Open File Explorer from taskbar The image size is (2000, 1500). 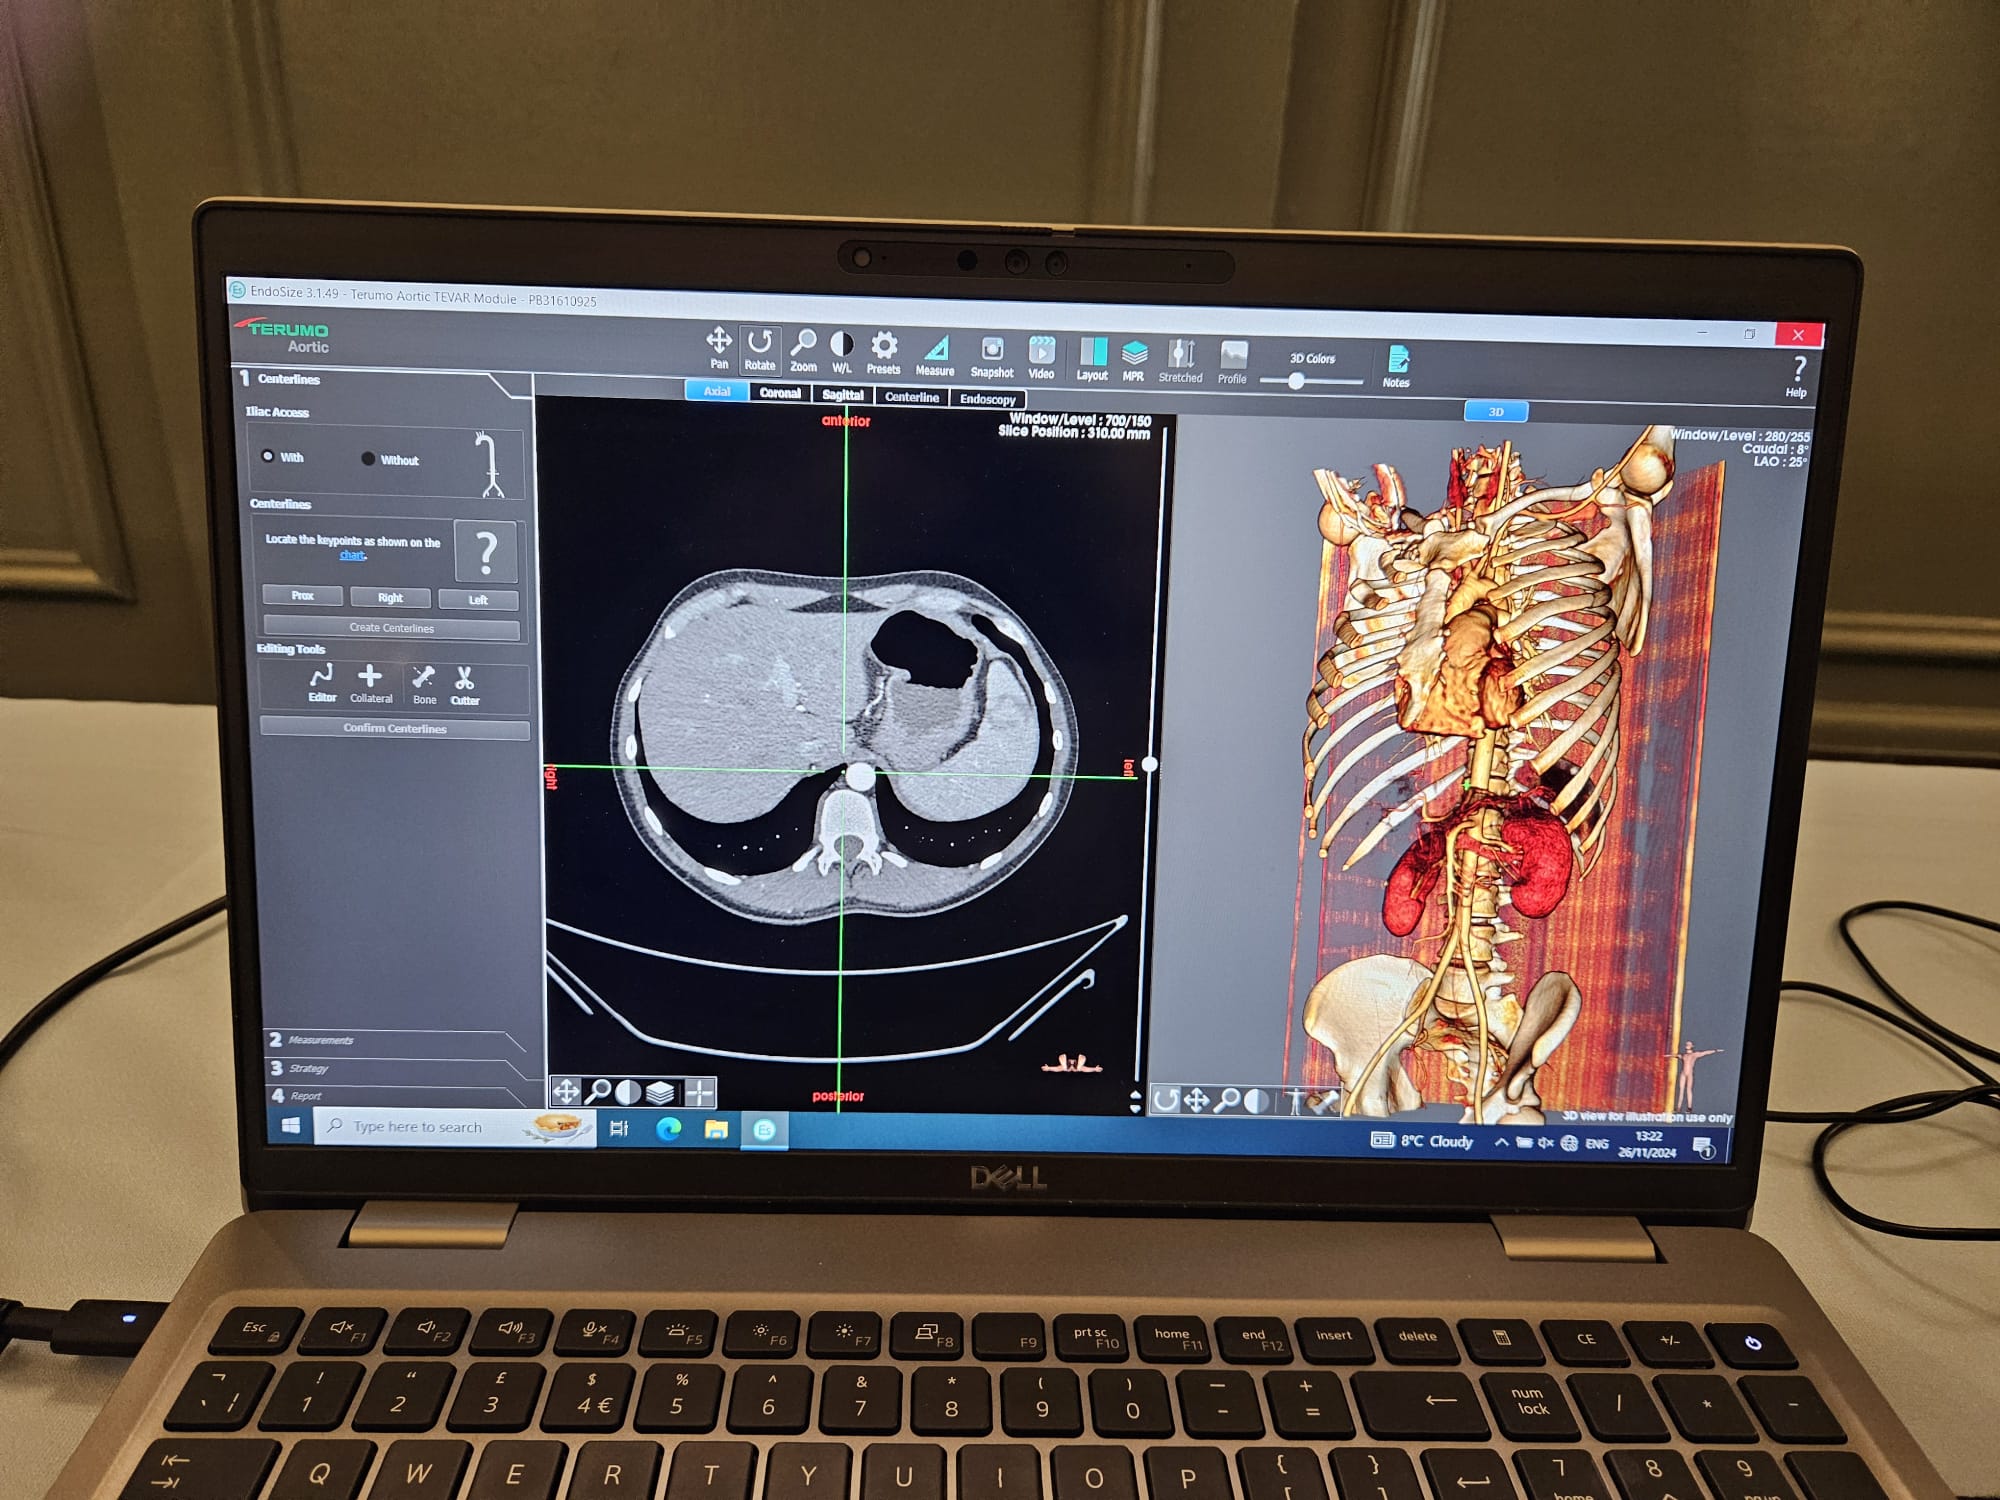pyautogui.click(x=716, y=1130)
